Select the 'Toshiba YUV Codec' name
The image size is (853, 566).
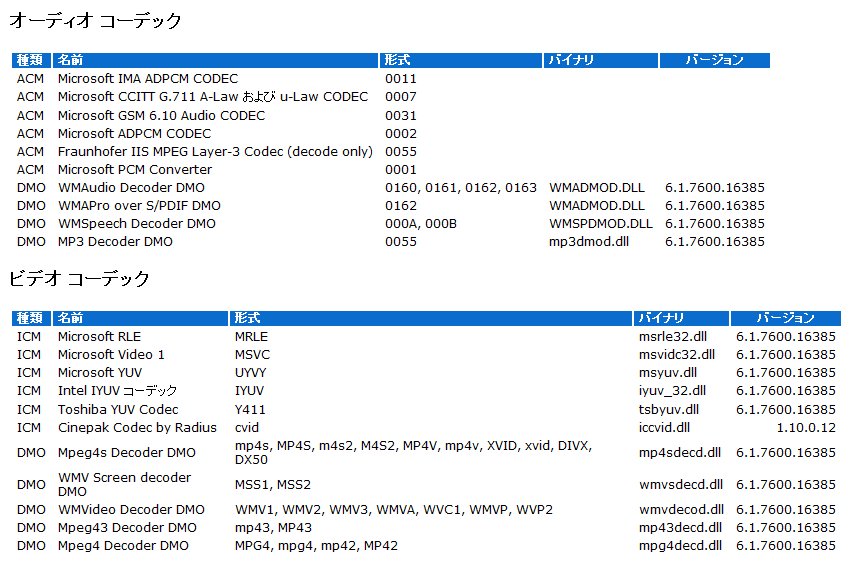[118, 409]
